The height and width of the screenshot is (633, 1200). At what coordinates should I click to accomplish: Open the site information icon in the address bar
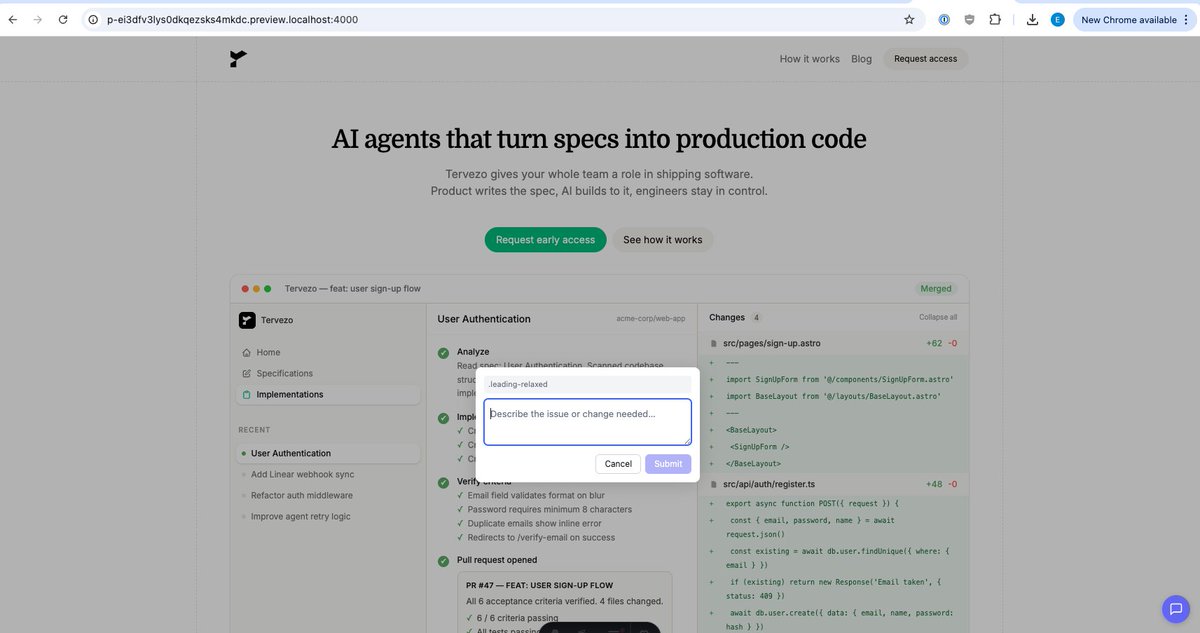coord(92,19)
